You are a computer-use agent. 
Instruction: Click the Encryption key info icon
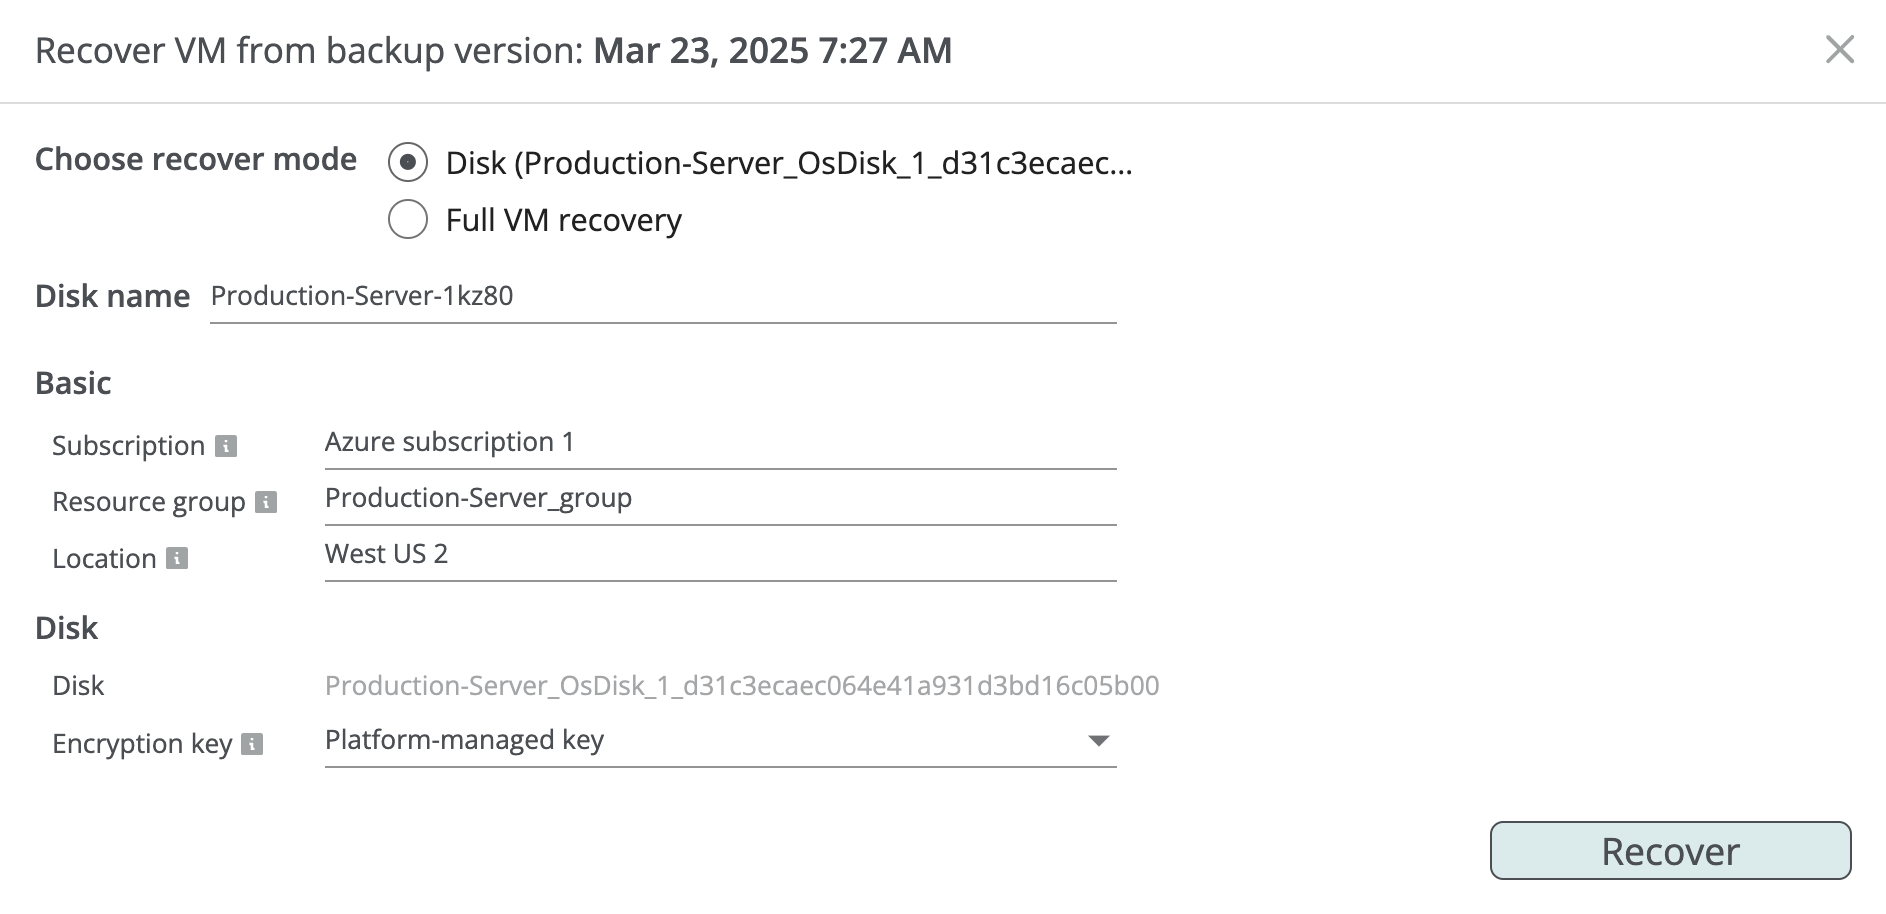tap(253, 744)
